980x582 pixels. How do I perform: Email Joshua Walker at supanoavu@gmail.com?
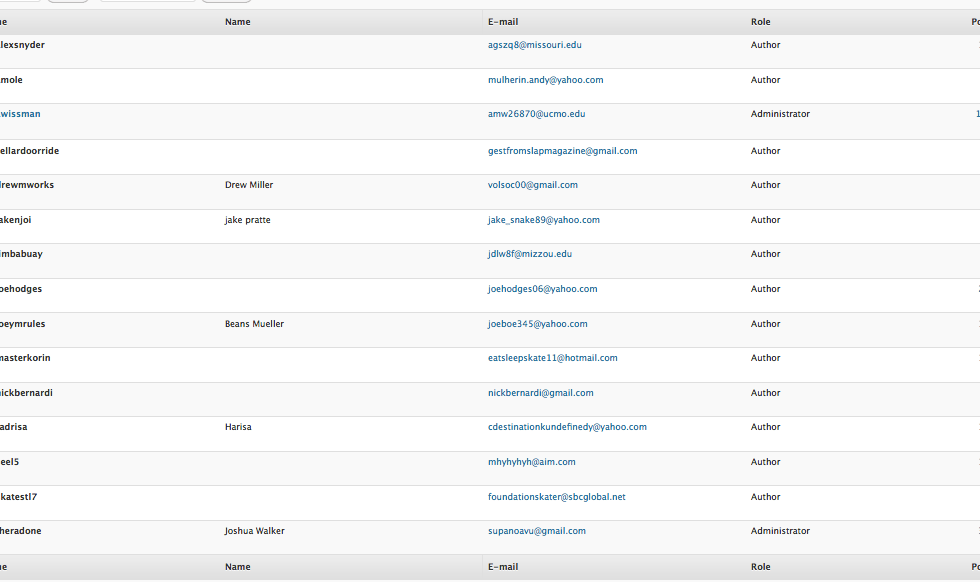[536, 531]
